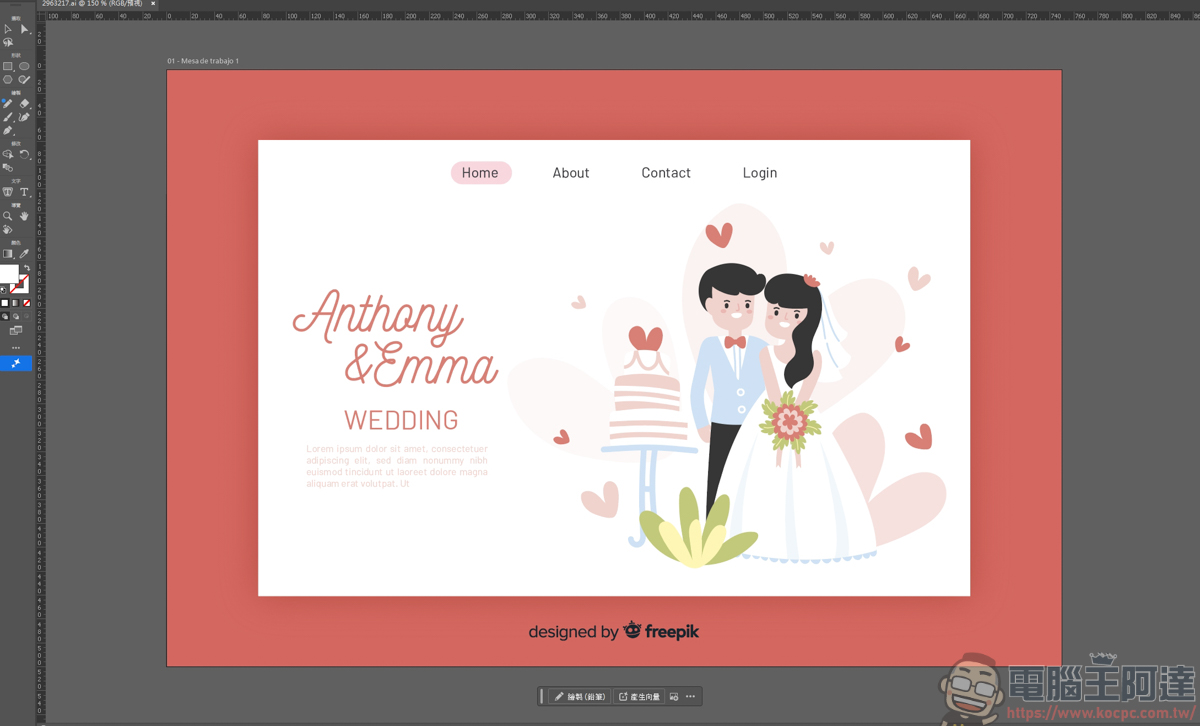The height and width of the screenshot is (726, 1200).
Task: Select the Type tool
Action: pos(24,192)
